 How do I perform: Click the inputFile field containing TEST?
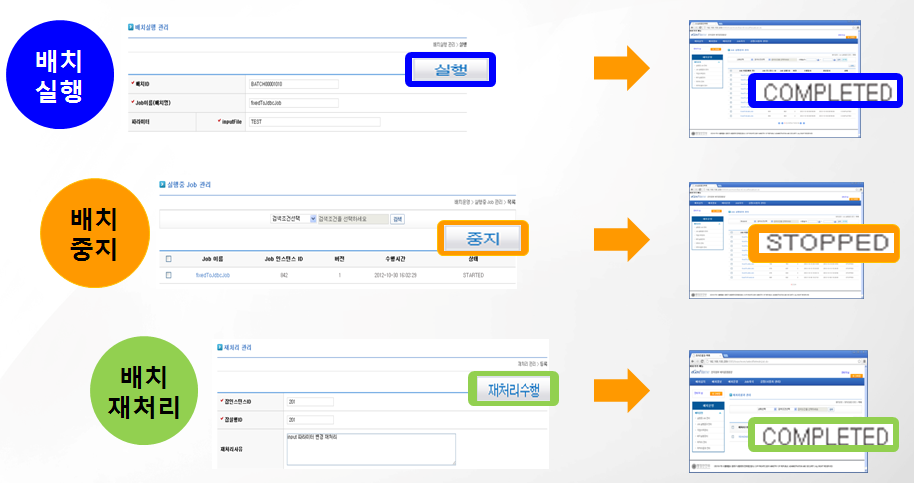314,122
